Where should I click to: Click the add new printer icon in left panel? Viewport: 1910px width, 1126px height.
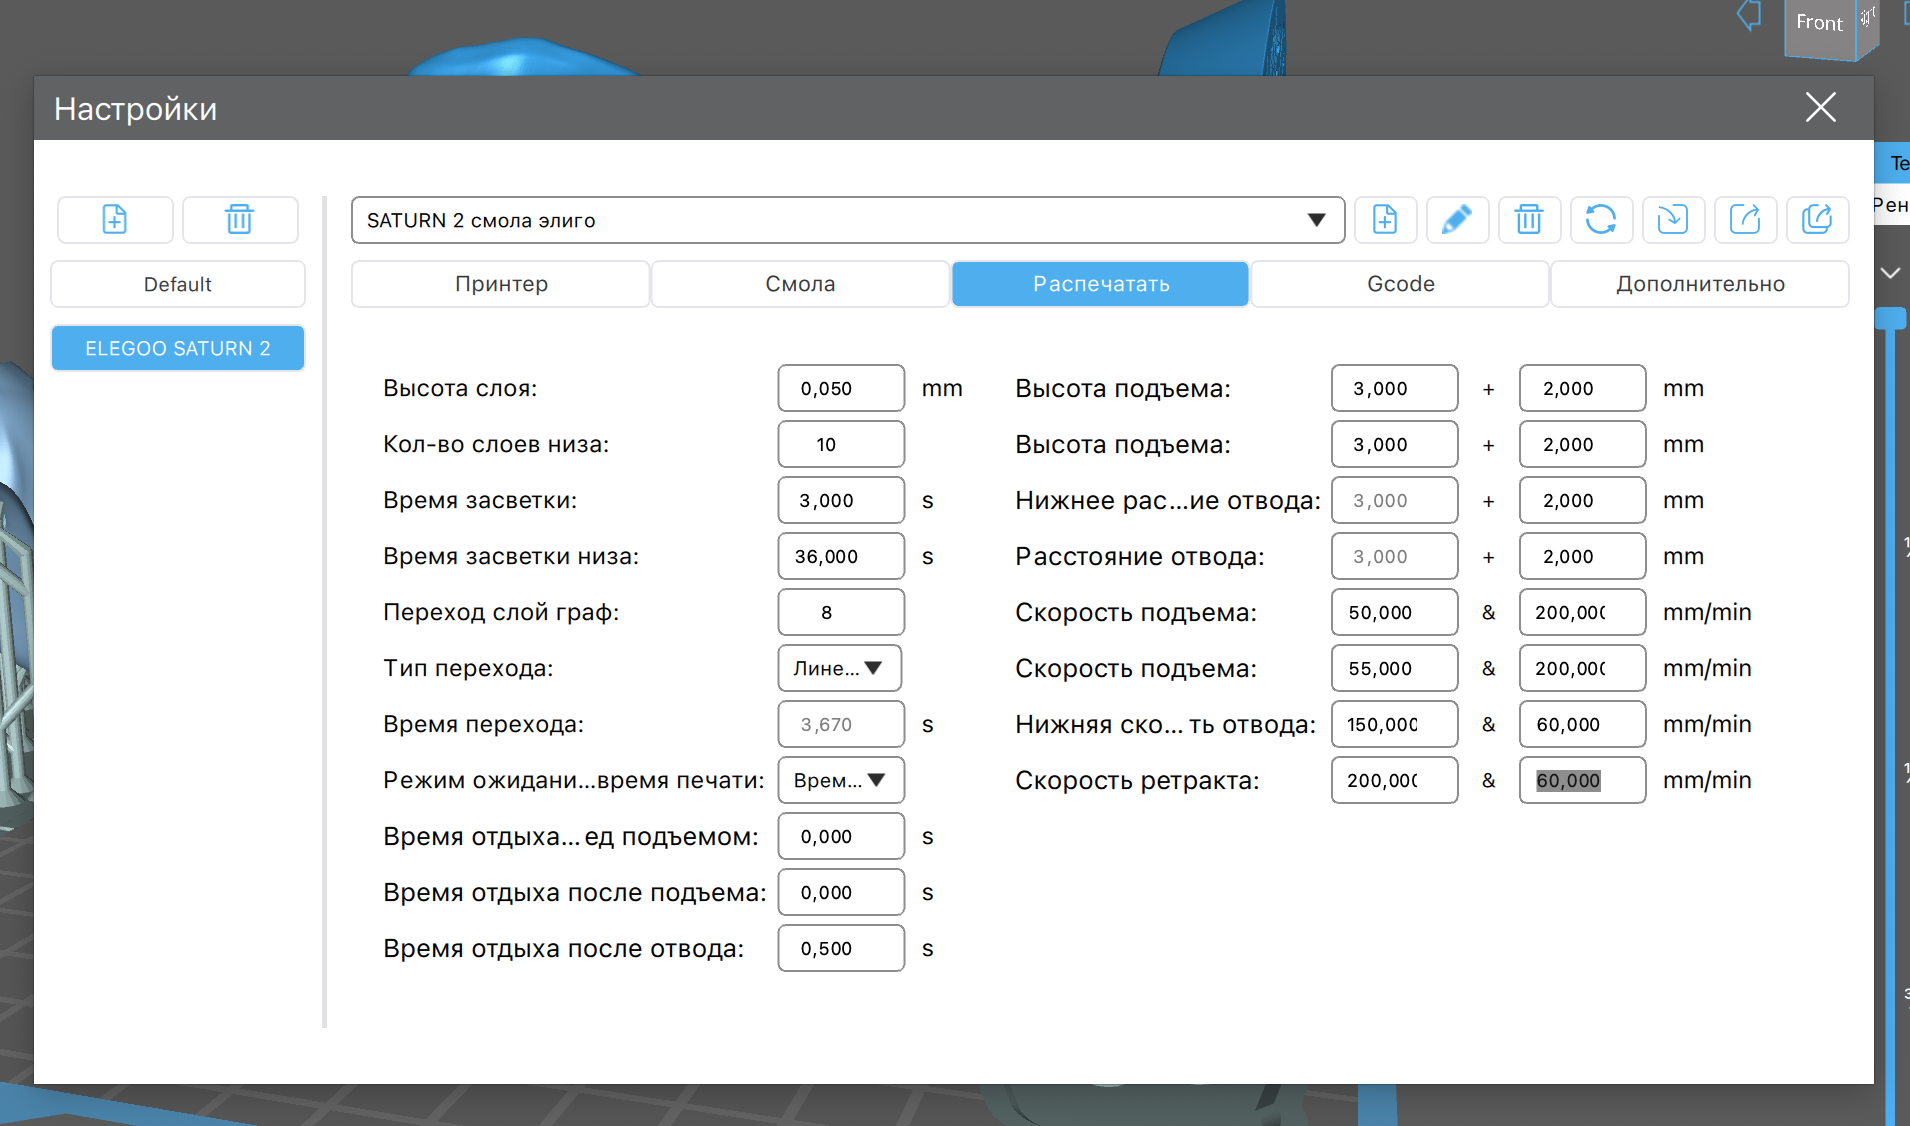[x=115, y=219]
